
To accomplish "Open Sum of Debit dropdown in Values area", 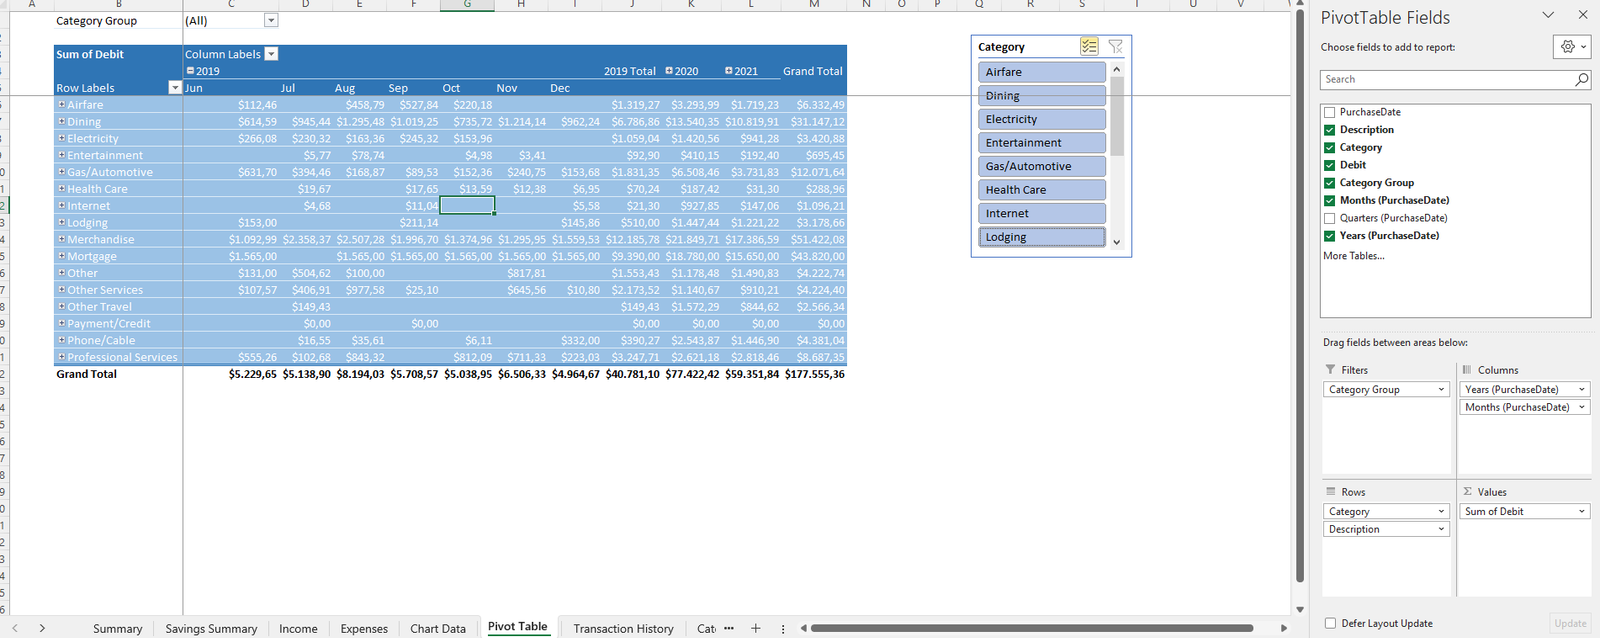I will (x=1582, y=512).
